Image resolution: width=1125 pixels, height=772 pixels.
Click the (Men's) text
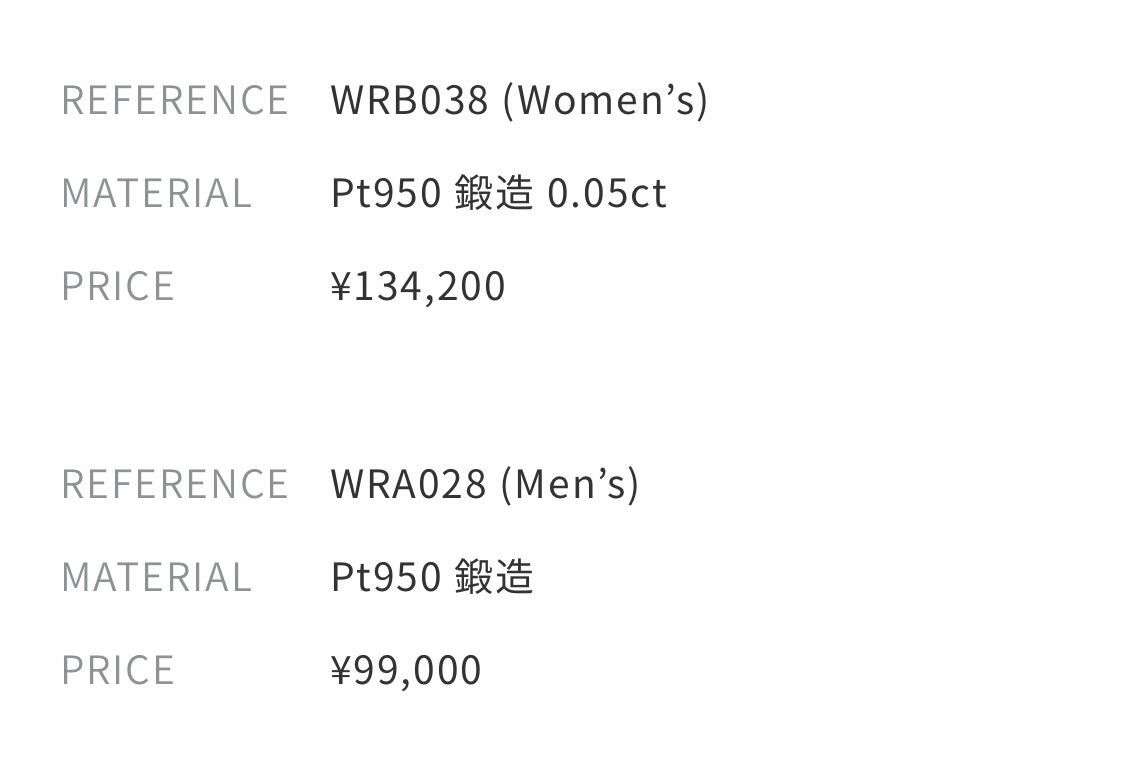click(569, 484)
